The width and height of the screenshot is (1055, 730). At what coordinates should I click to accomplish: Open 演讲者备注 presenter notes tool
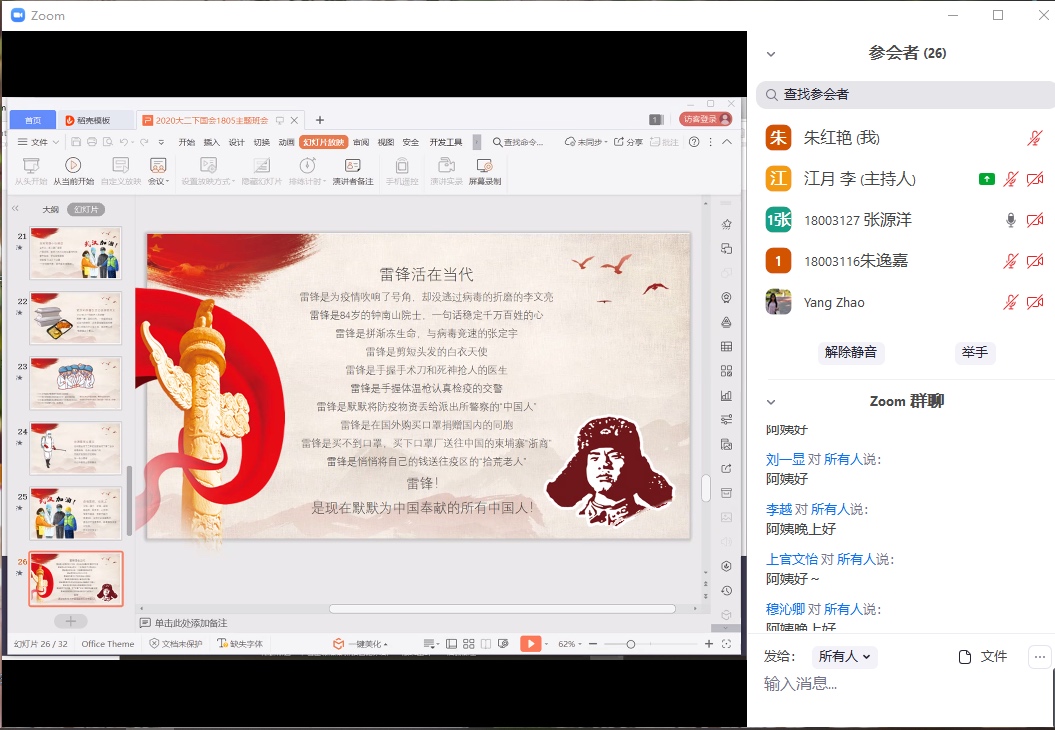pos(352,165)
